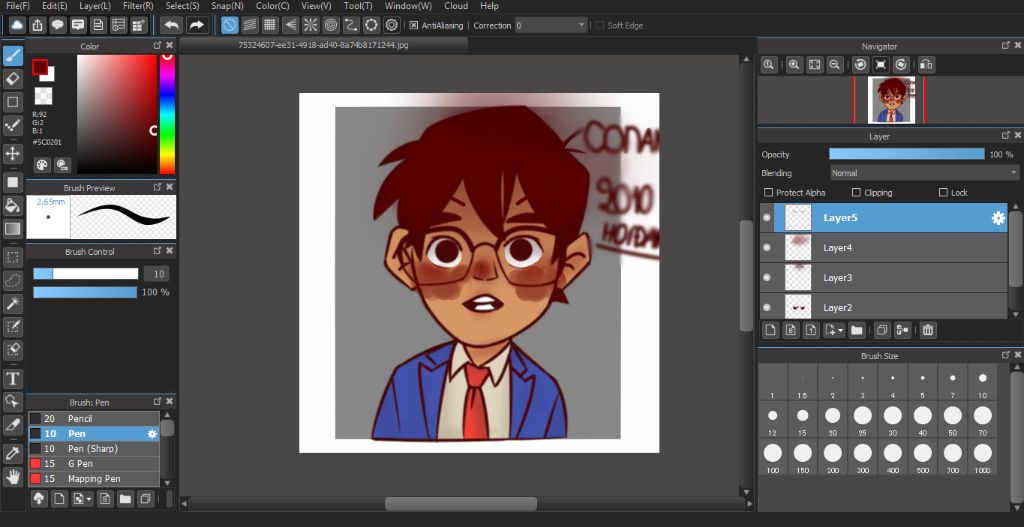Select the Eraser tool
1024x527 pixels.
(12, 79)
